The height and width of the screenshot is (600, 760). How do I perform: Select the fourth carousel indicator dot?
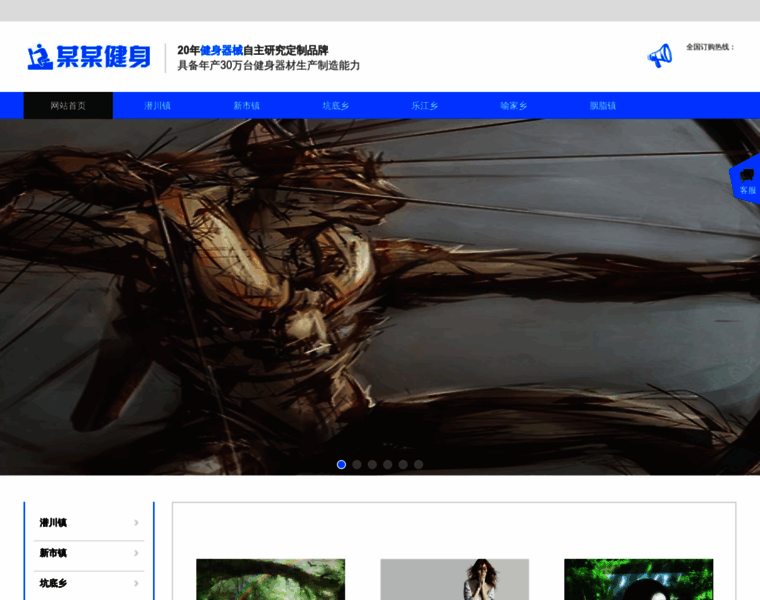pos(387,464)
